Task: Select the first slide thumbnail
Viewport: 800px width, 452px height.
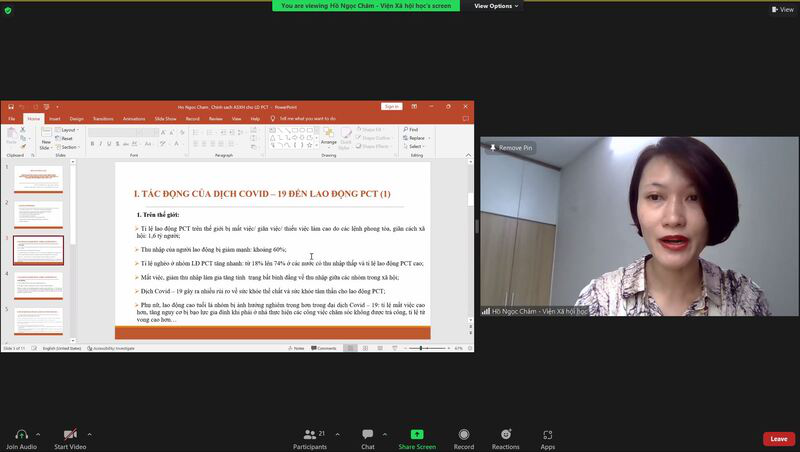Action: click(38, 180)
